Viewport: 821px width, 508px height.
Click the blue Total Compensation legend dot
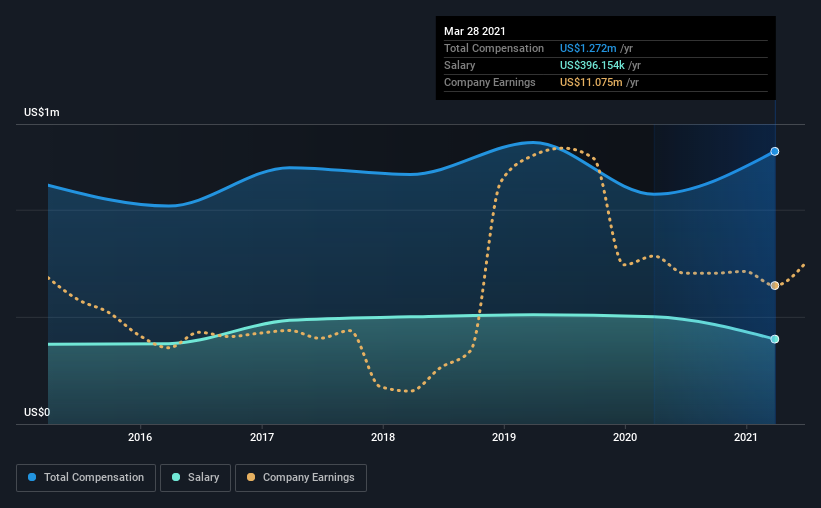pos(32,477)
